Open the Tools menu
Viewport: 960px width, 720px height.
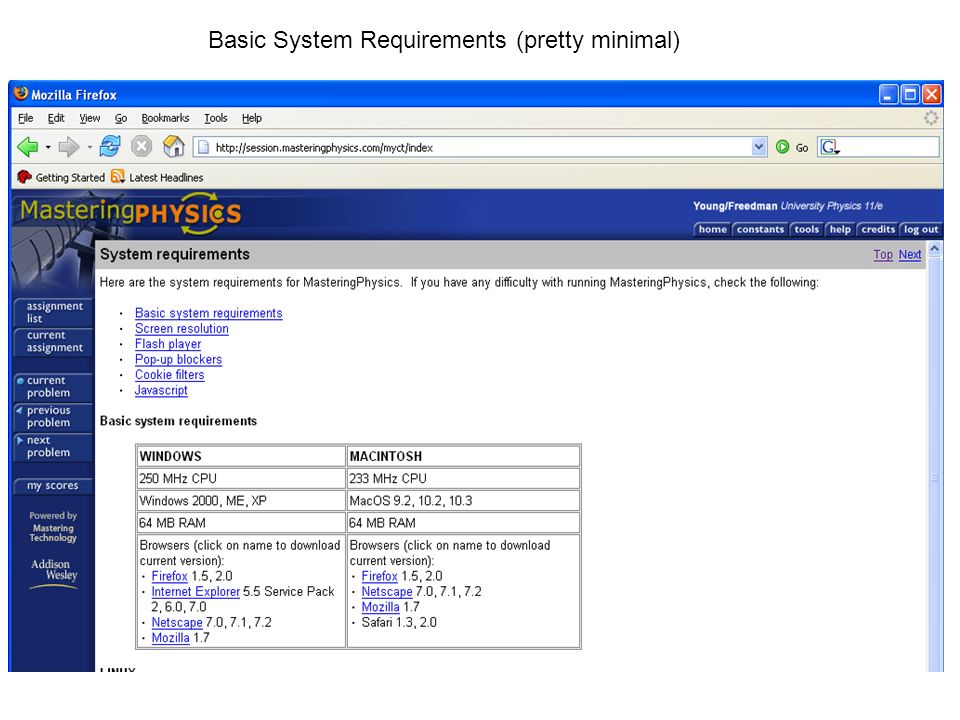pyautogui.click(x=216, y=118)
